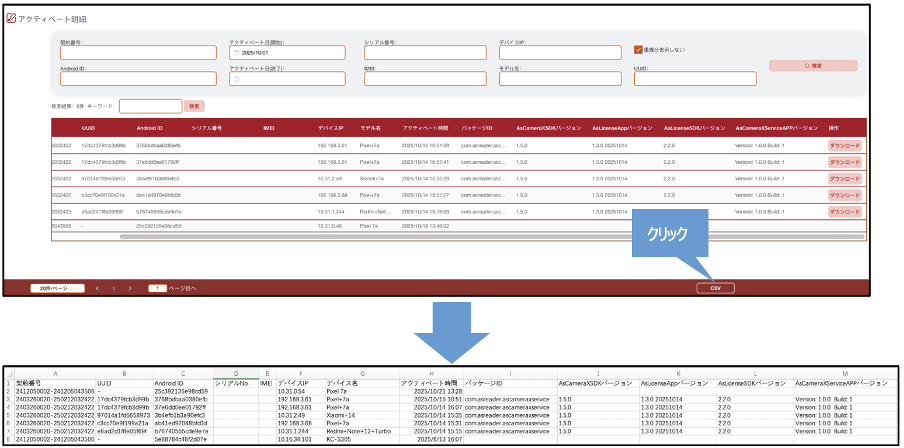Open the activate end date calendar icon

coord(237,79)
